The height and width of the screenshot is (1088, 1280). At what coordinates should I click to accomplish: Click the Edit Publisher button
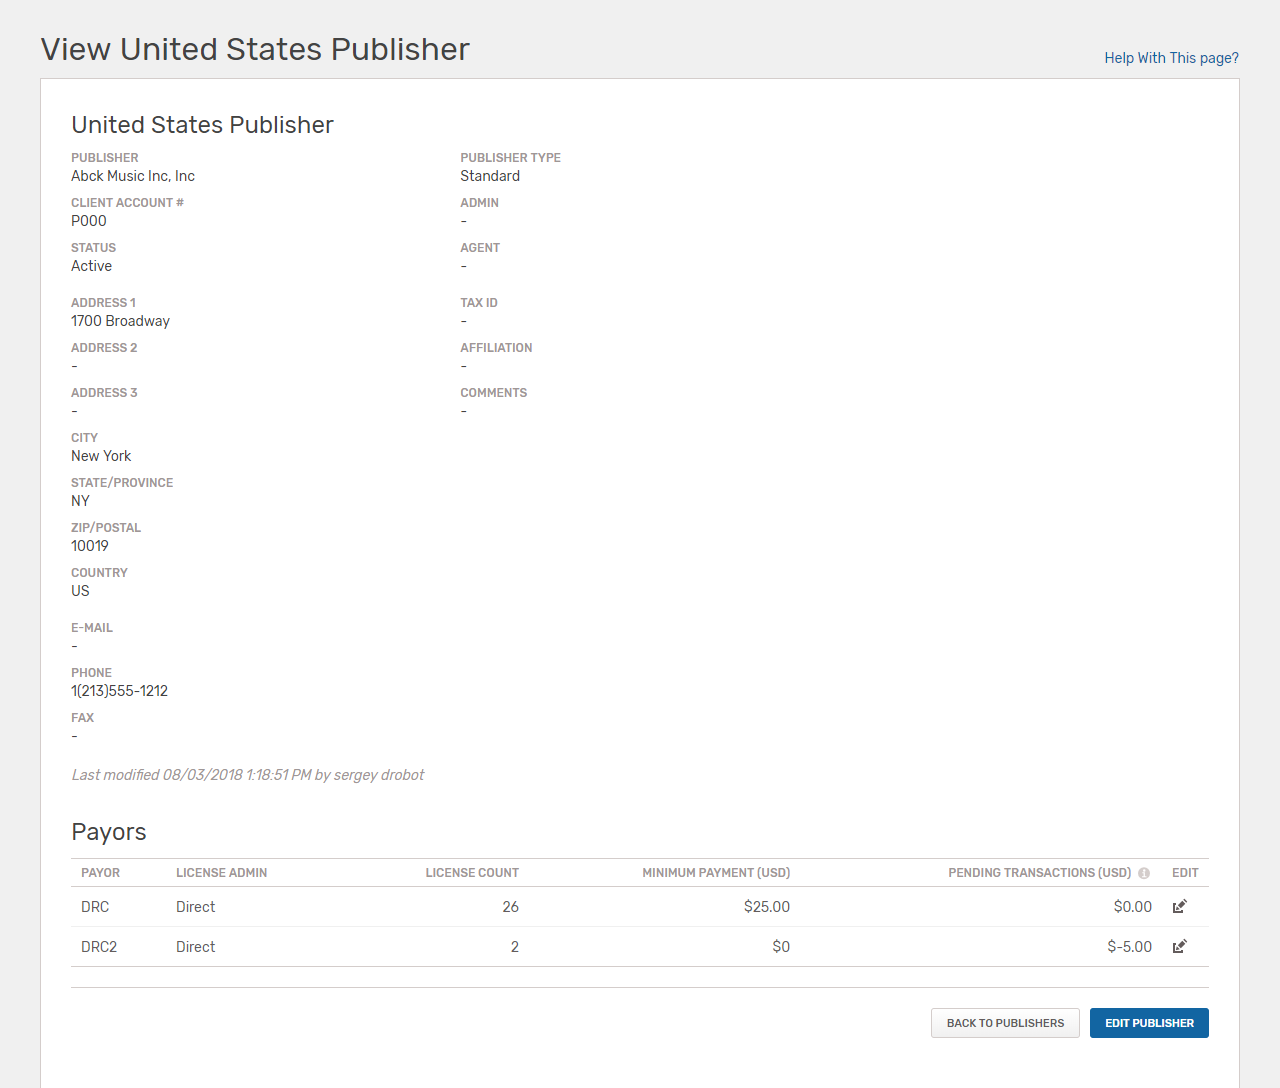pos(1149,1023)
